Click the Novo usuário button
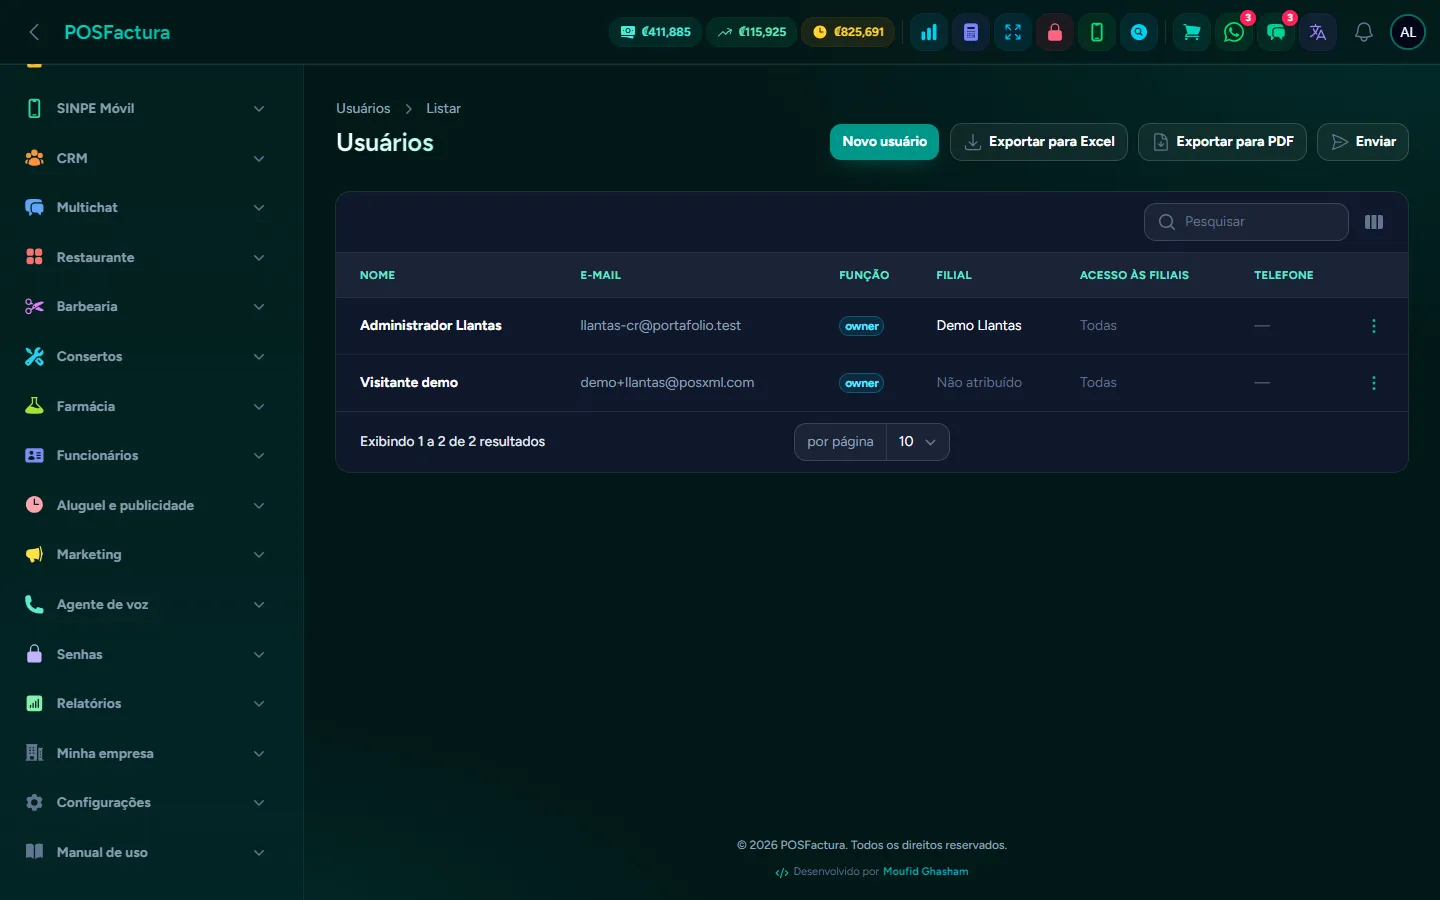This screenshot has height=900, width=1440. coord(884,142)
